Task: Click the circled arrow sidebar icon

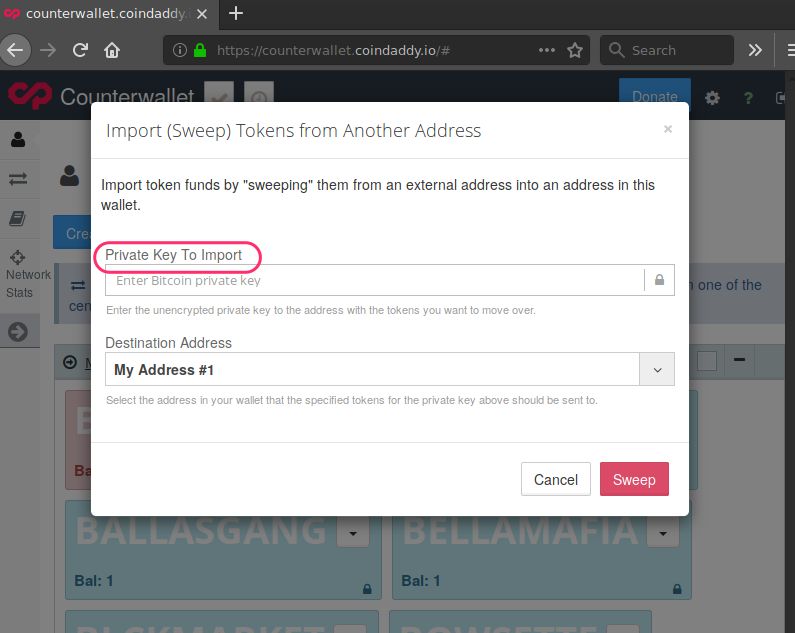Action: point(18,332)
